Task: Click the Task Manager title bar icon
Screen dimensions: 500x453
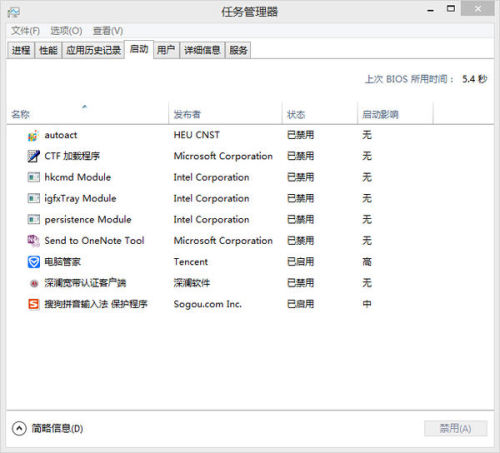Action: tap(14, 12)
